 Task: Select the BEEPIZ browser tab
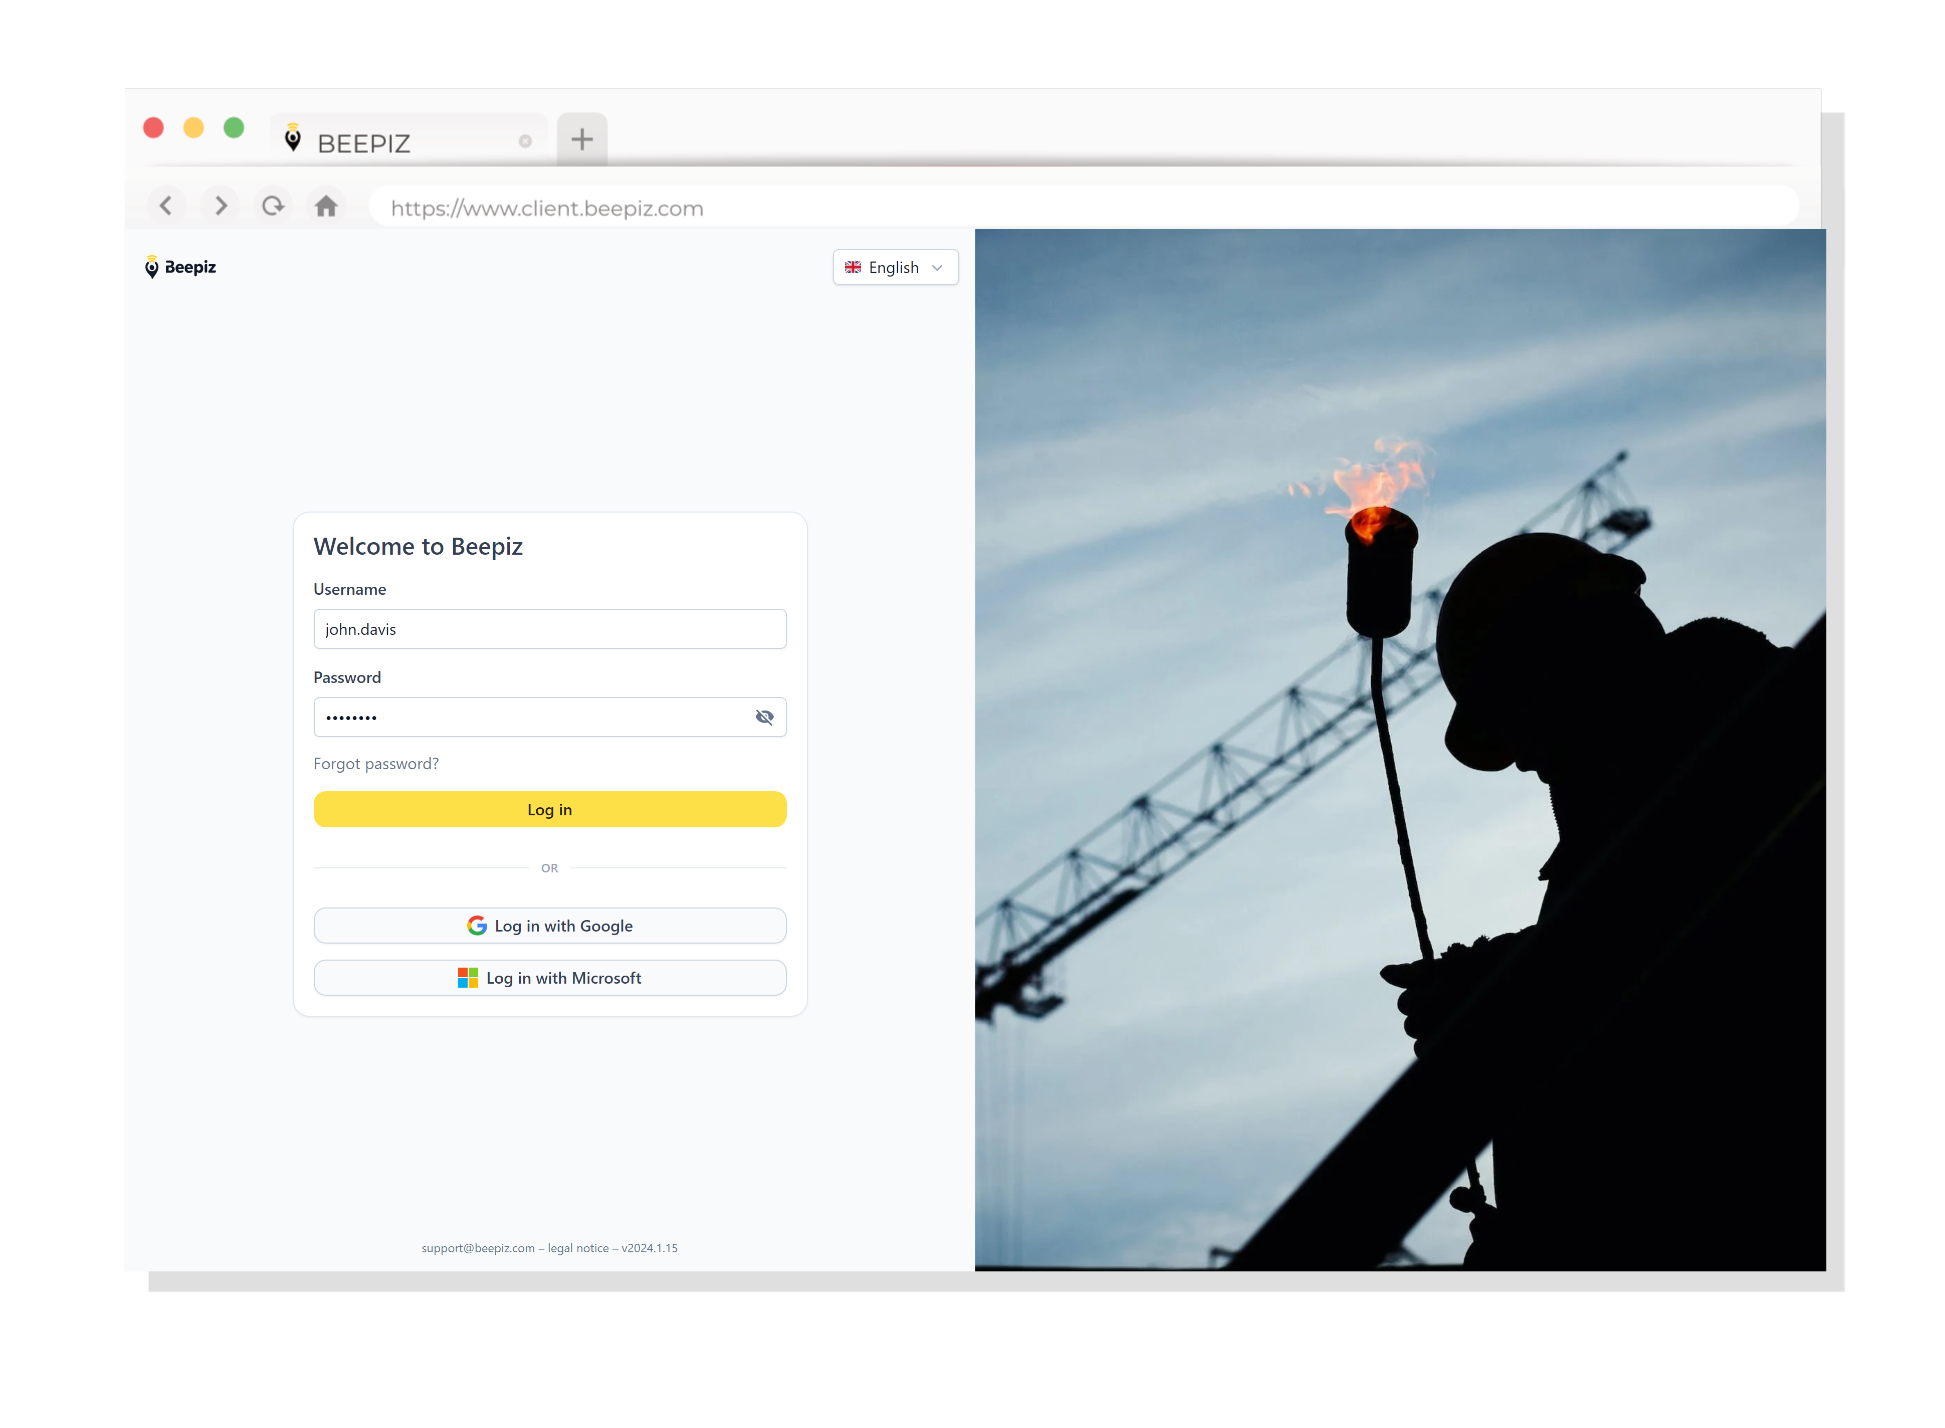tap(408, 141)
